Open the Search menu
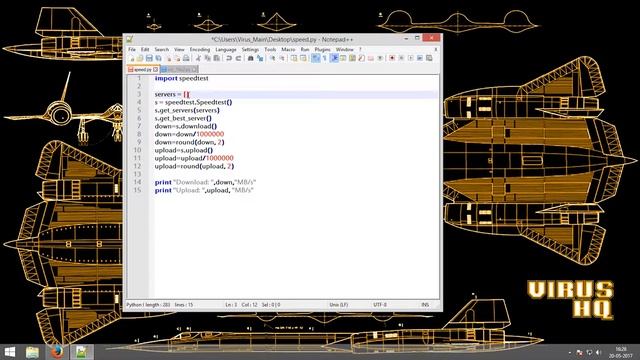This screenshot has width=640, height=360. [162, 49]
